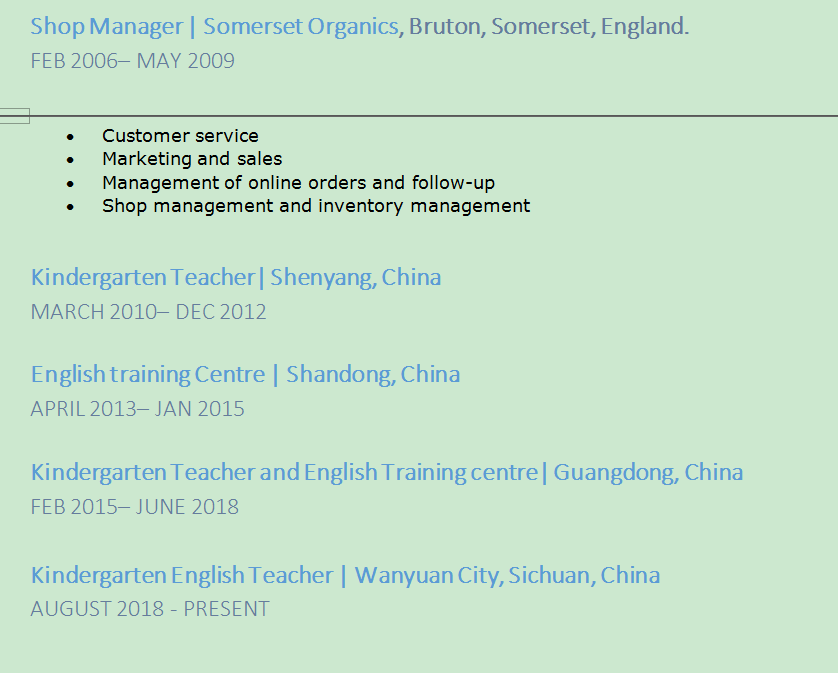The width and height of the screenshot is (838, 673).
Task: Click the "English training Centre" heading
Action: coord(147,375)
